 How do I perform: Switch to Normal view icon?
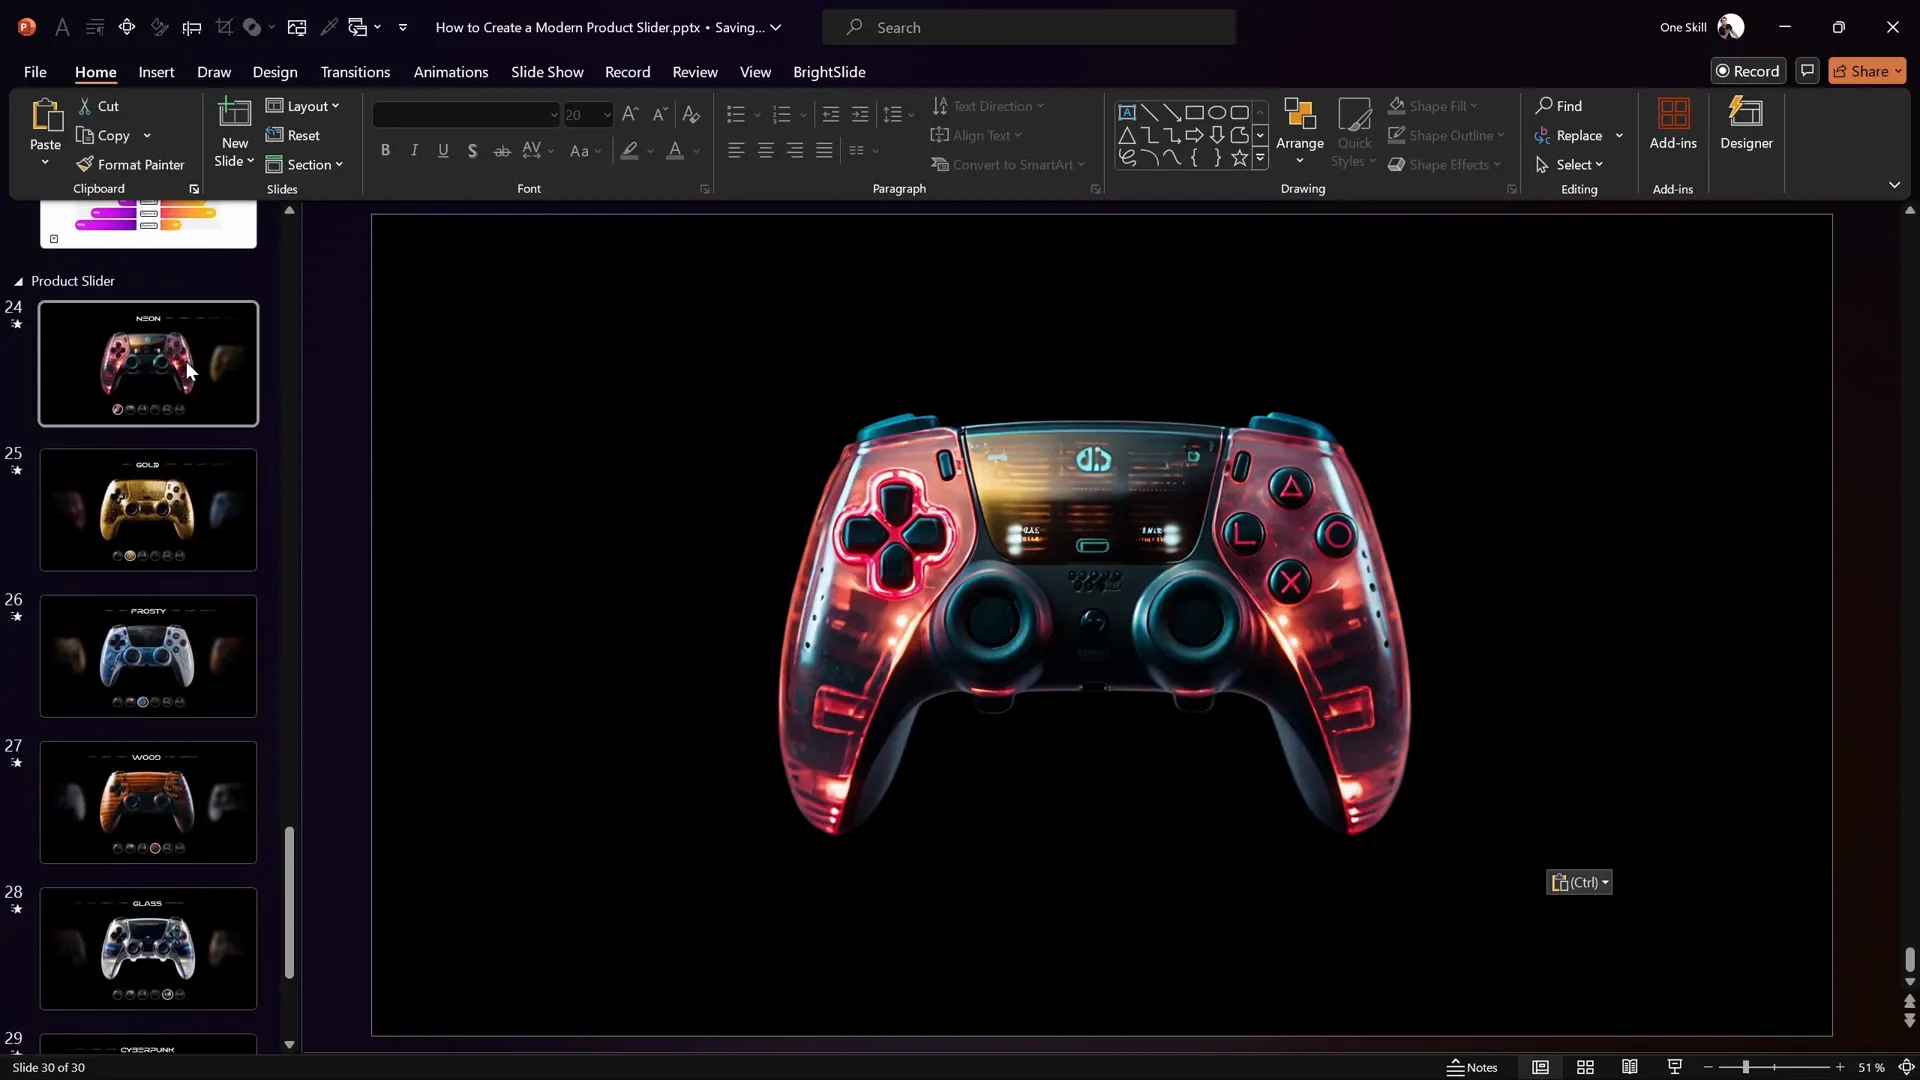(1540, 1067)
